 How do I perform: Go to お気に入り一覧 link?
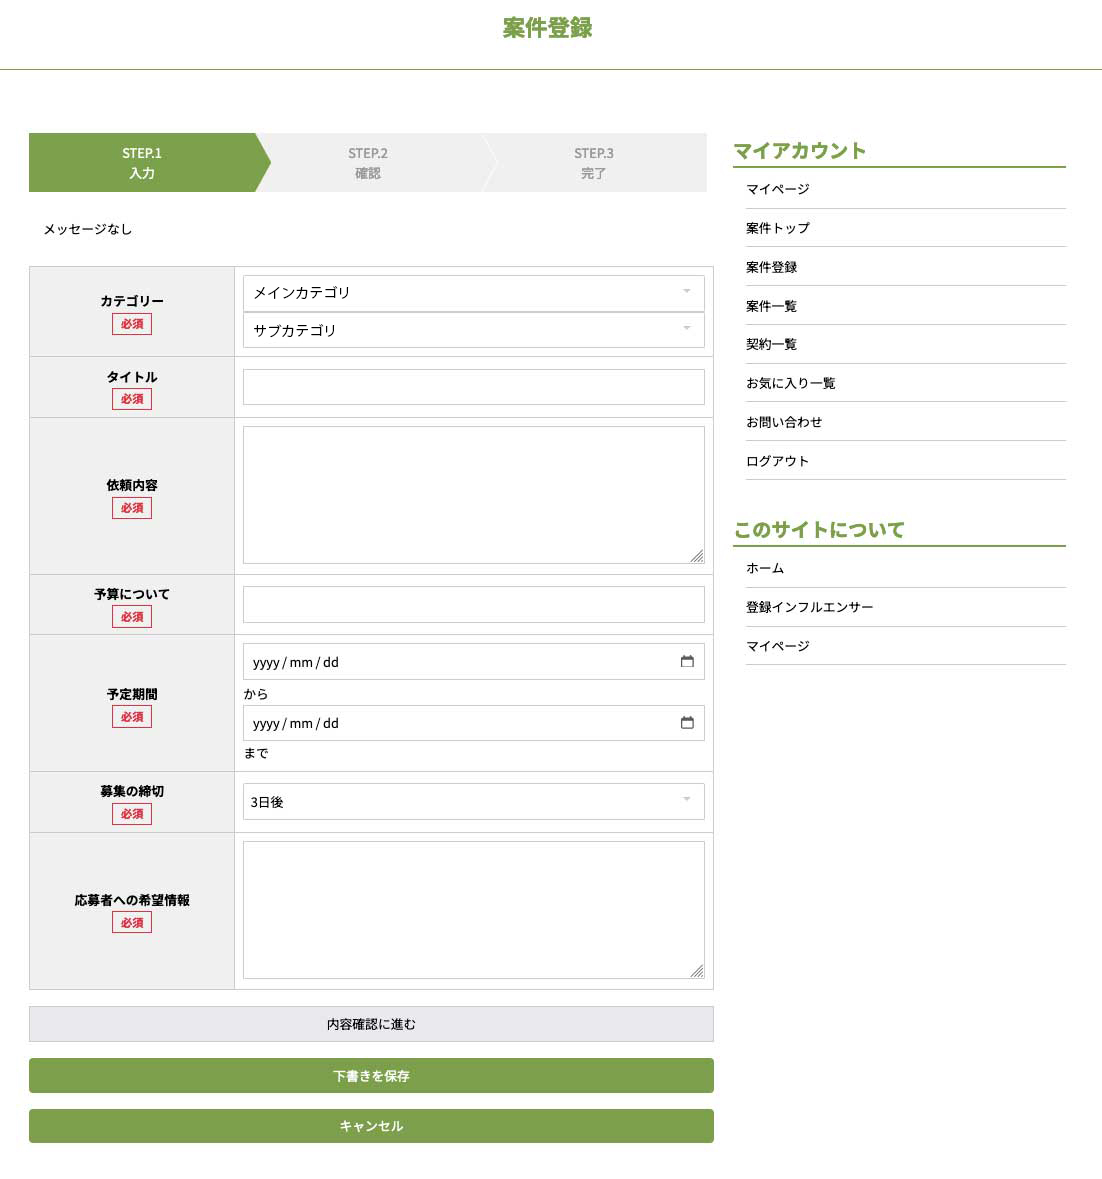point(791,383)
